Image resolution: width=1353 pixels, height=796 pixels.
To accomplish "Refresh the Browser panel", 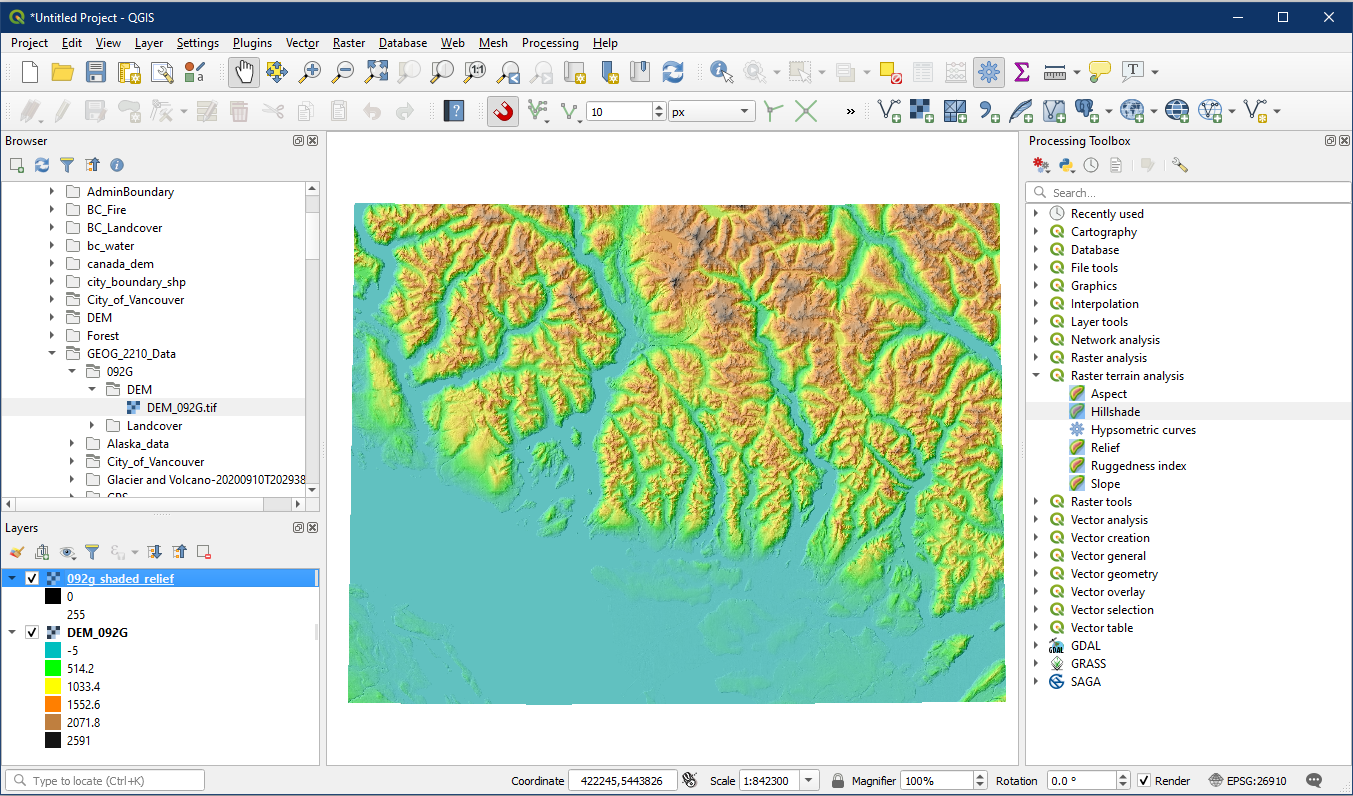I will (42, 165).
